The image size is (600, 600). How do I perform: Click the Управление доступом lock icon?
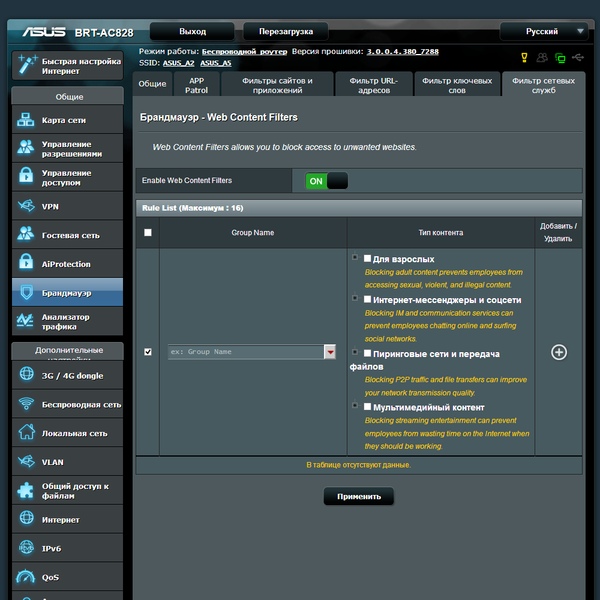[26, 176]
